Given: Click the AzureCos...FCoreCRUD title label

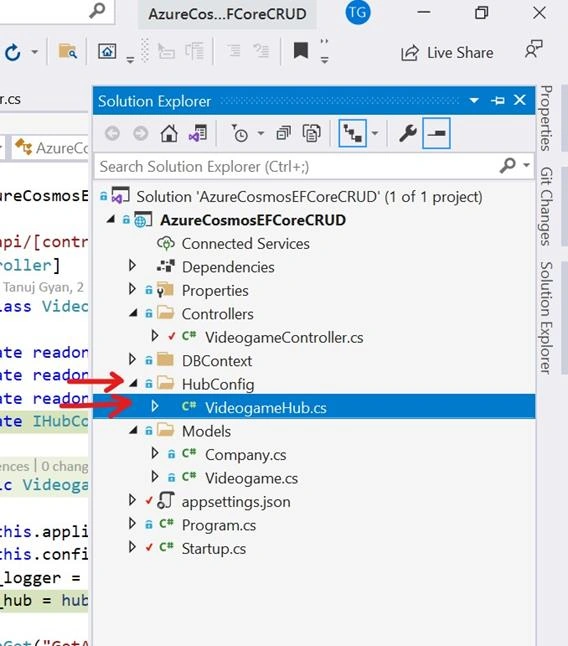Looking at the screenshot, I should (x=227, y=14).
